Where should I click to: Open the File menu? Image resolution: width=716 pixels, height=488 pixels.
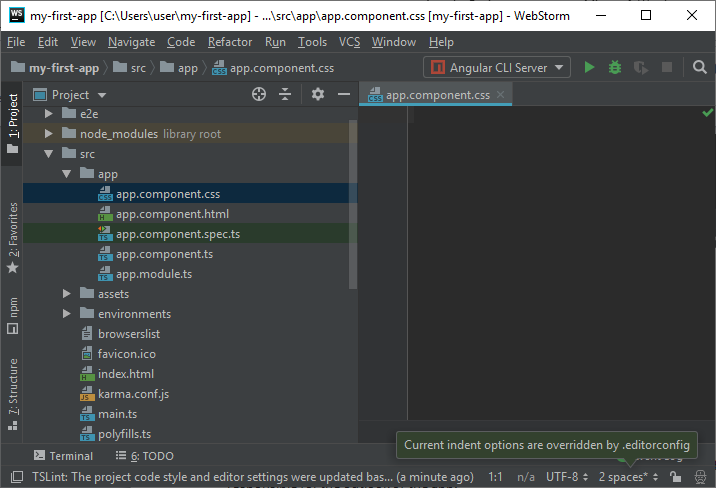[x=16, y=42]
